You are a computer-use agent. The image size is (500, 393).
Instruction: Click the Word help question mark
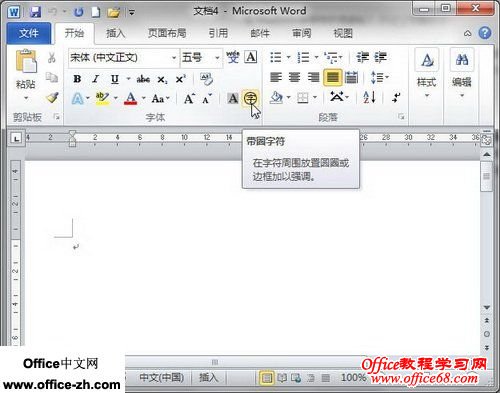[485, 33]
